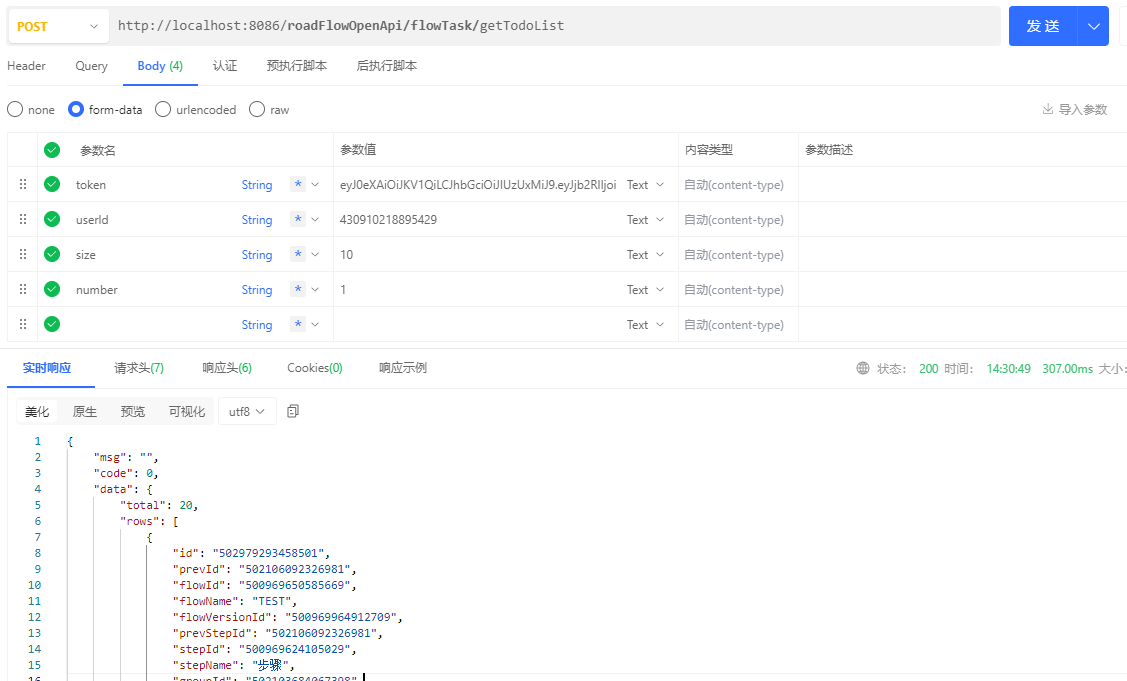Open String type dropdown for size
The width and height of the screenshot is (1127, 681).
coord(257,255)
